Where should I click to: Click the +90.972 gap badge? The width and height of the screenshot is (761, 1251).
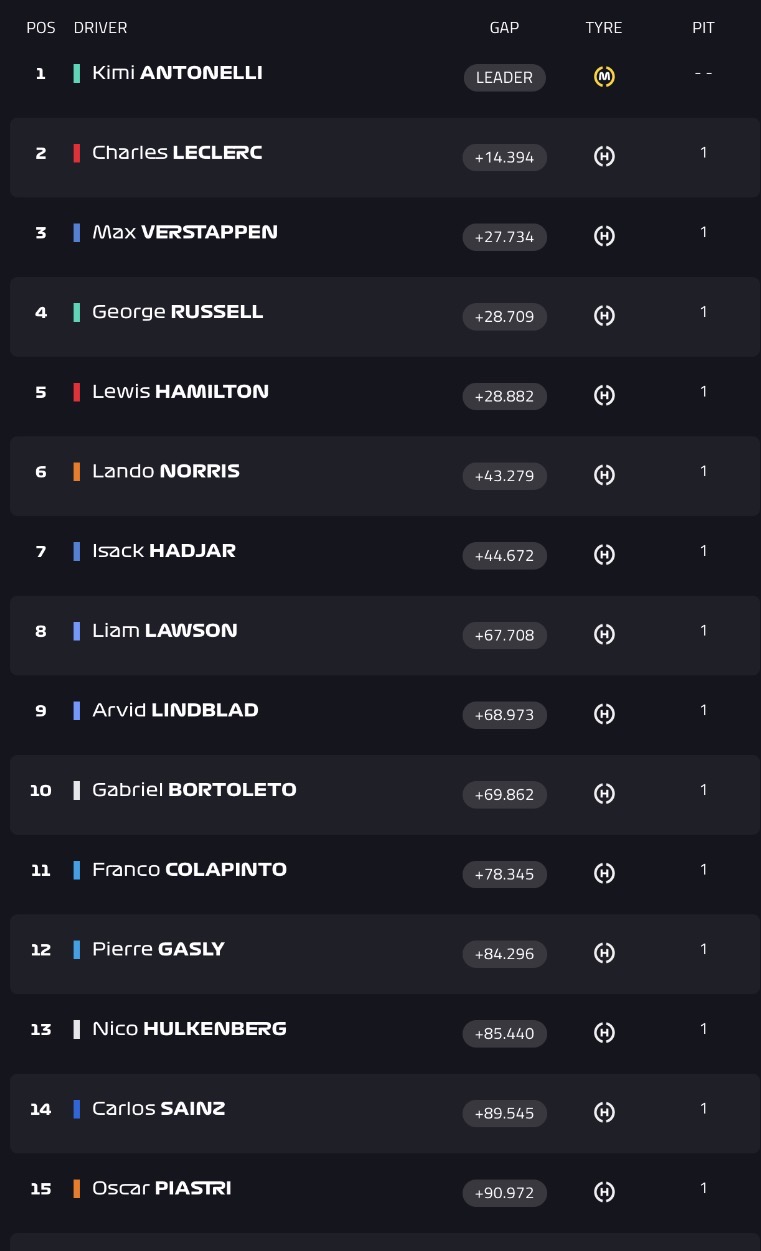(504, 1192)
